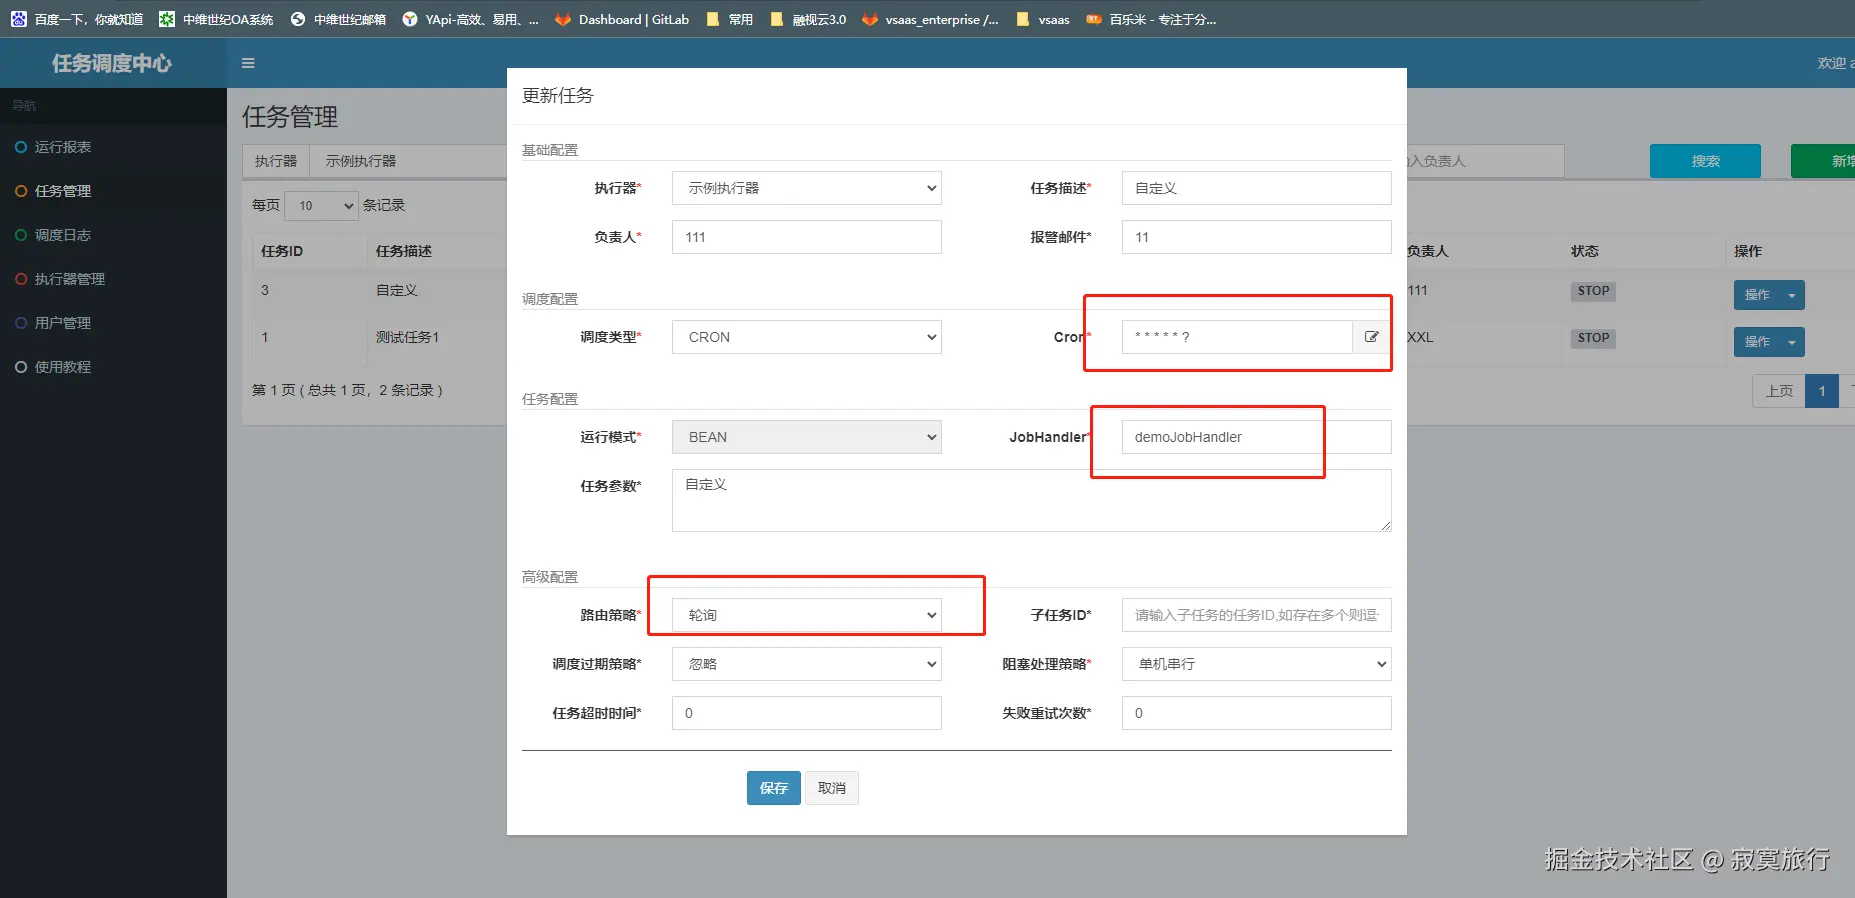Click the 报警邮件 input field
Screen dimensions: 1855x898
[1256, 237]
